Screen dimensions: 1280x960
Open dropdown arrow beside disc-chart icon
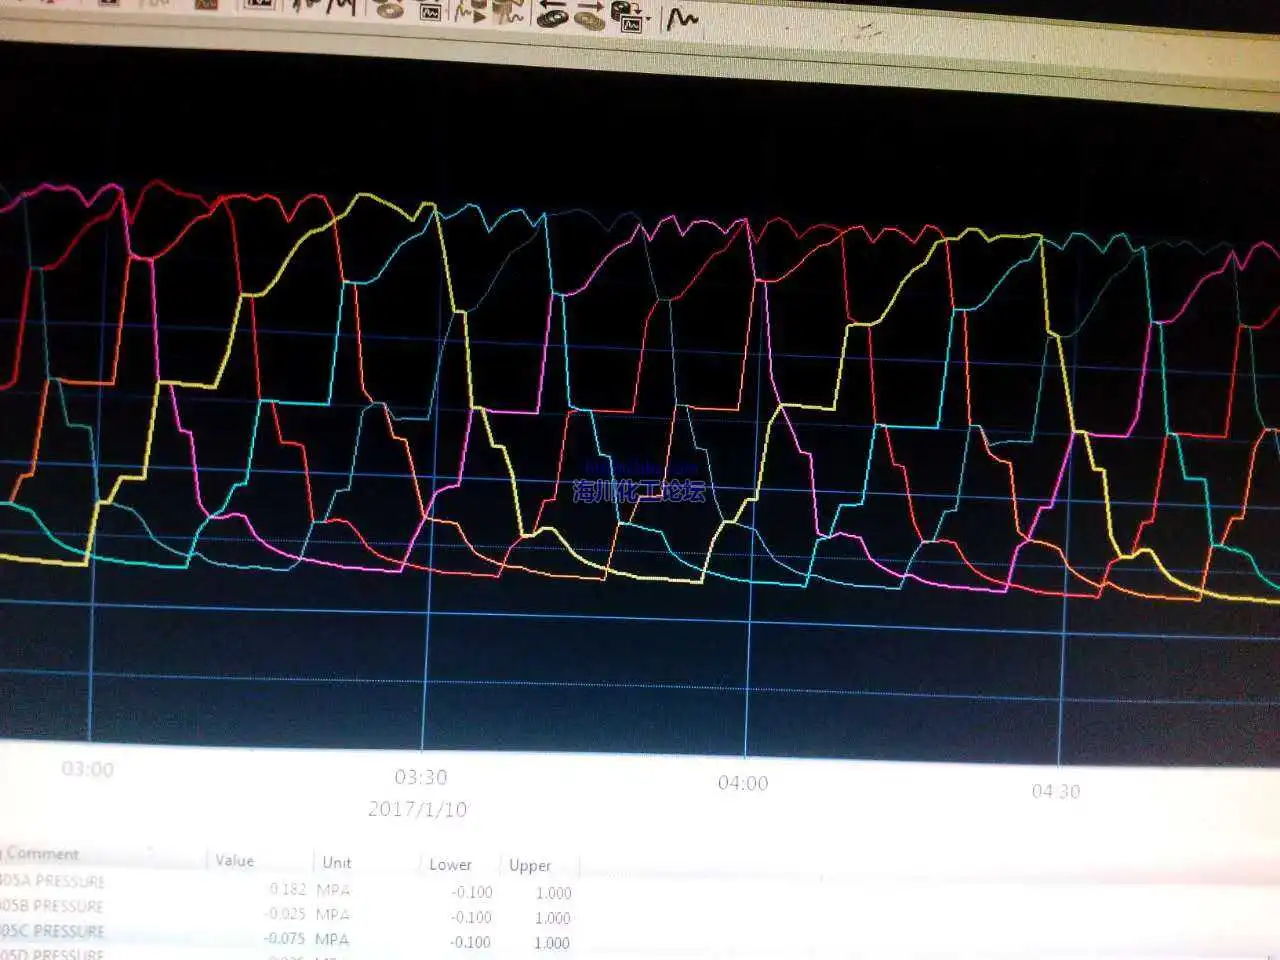[x=648, y=18]
